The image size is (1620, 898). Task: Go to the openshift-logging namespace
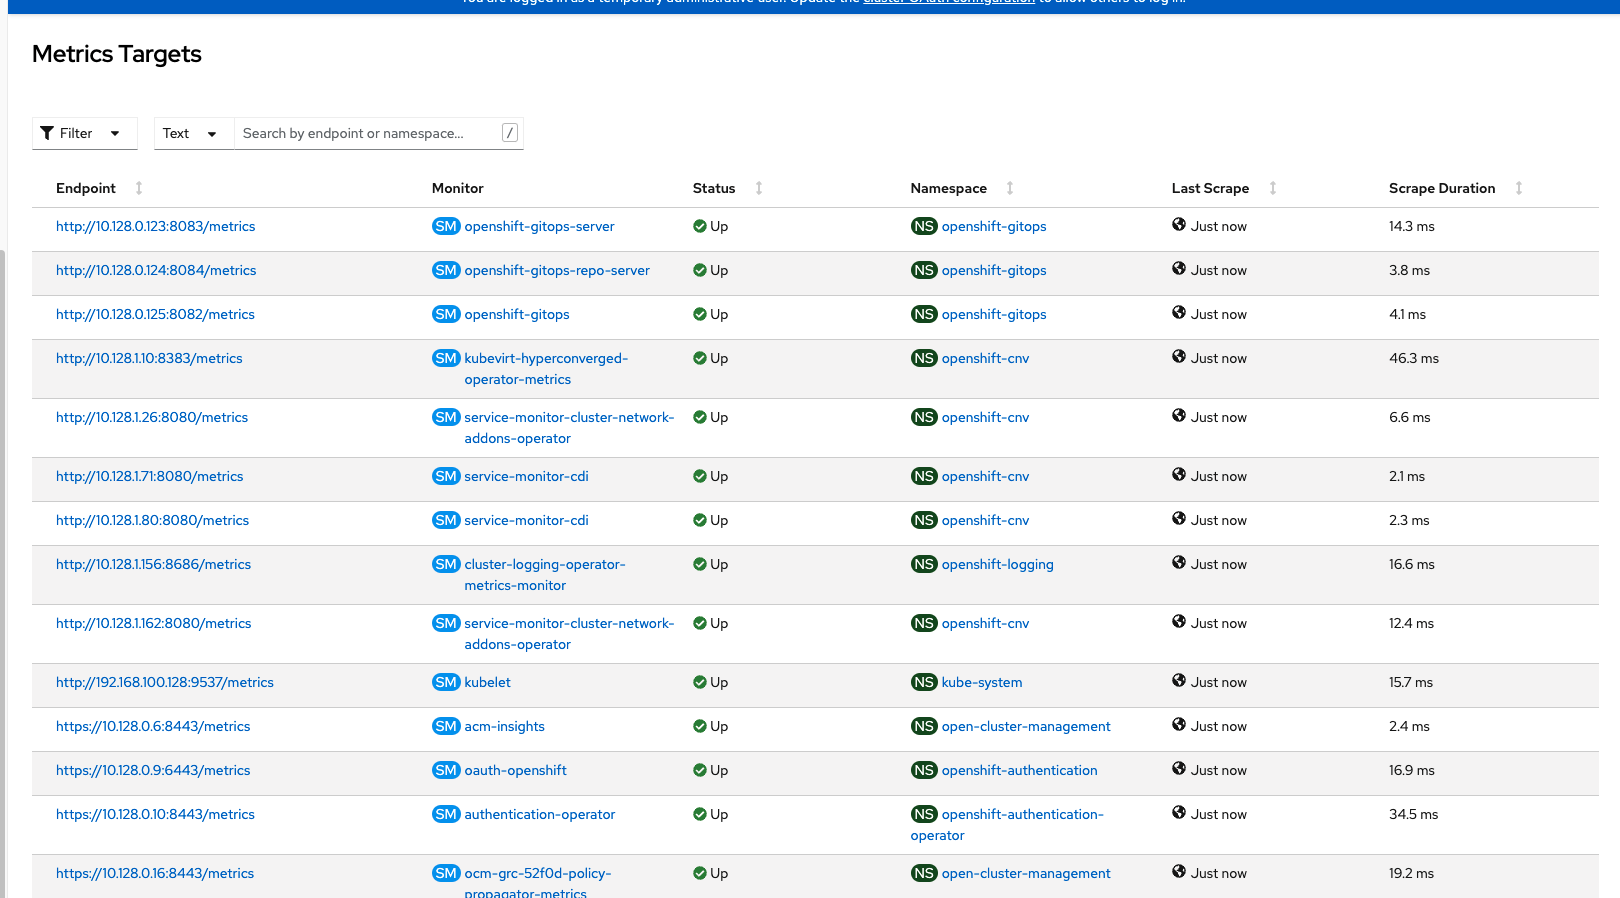pos(997,564)
